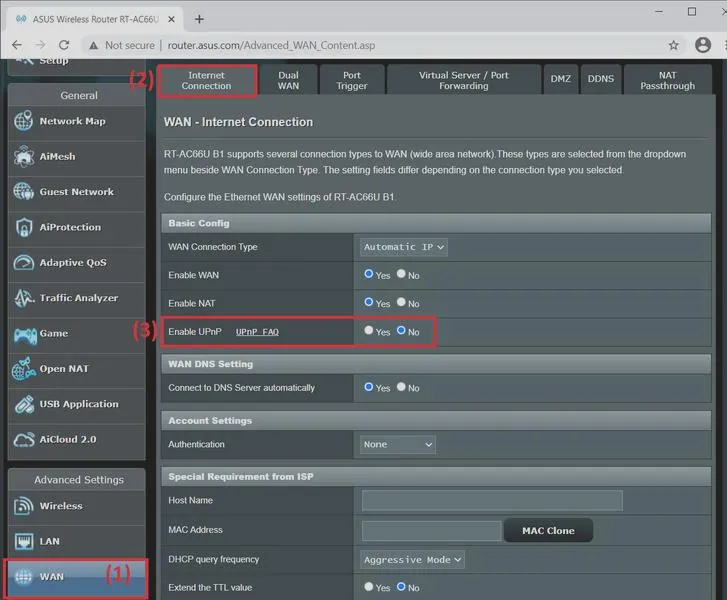The height and width of the screenshot is (600, 727).
Task: Click the Guest Network globe icon
Action: coord(23,191)
